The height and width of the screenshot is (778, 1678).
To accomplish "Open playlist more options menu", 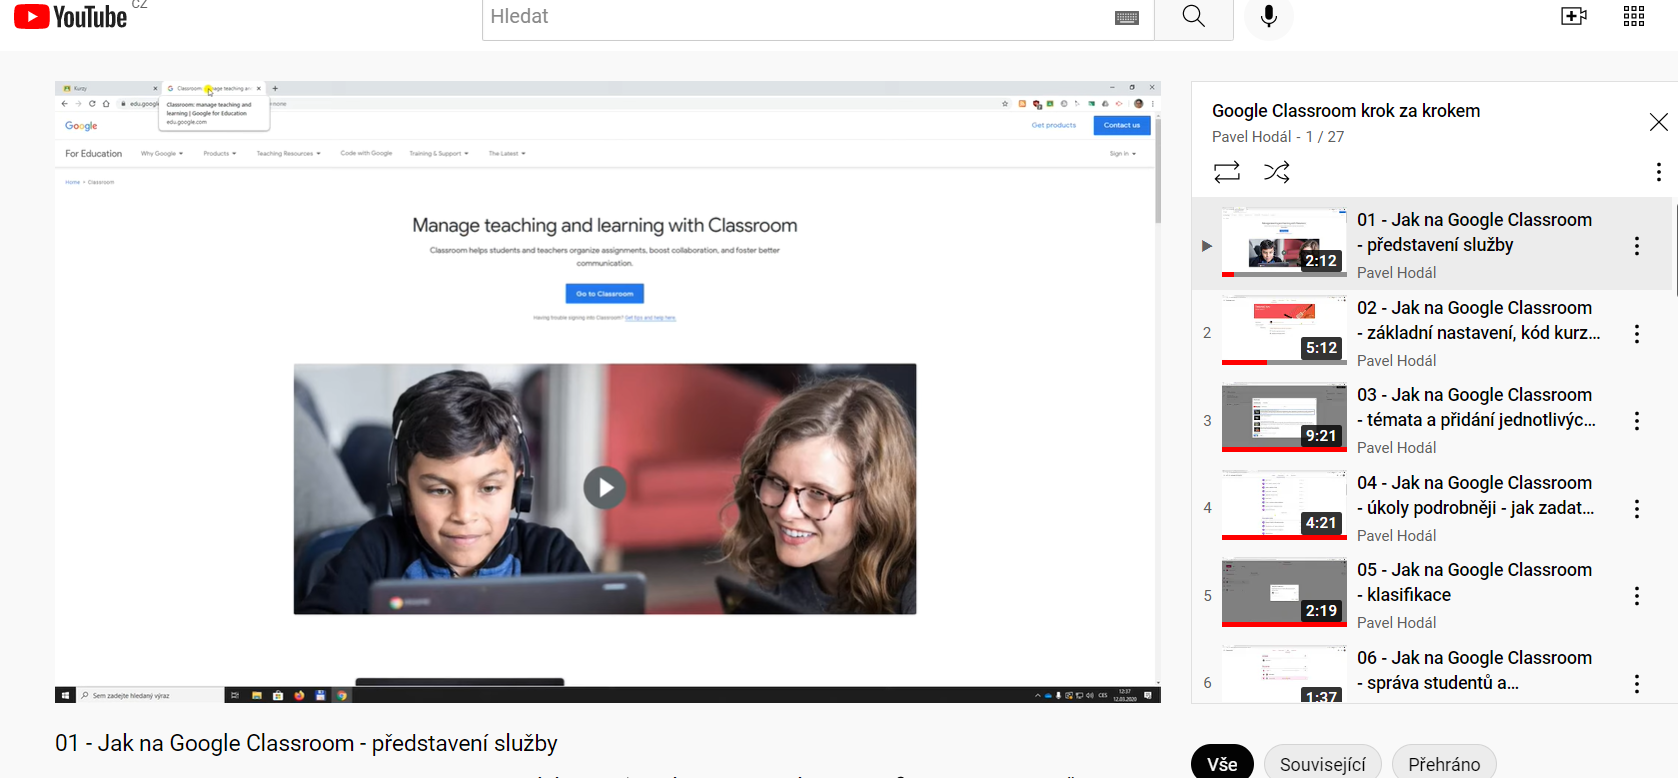I will [1658, 172].
